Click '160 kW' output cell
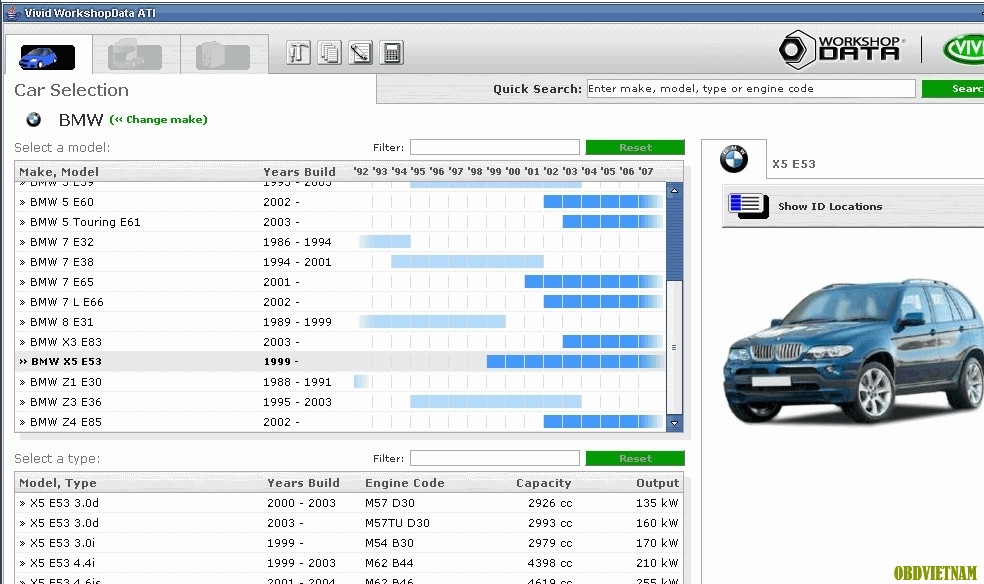Screen dimensions: 984x584 [x=657, y=523]
